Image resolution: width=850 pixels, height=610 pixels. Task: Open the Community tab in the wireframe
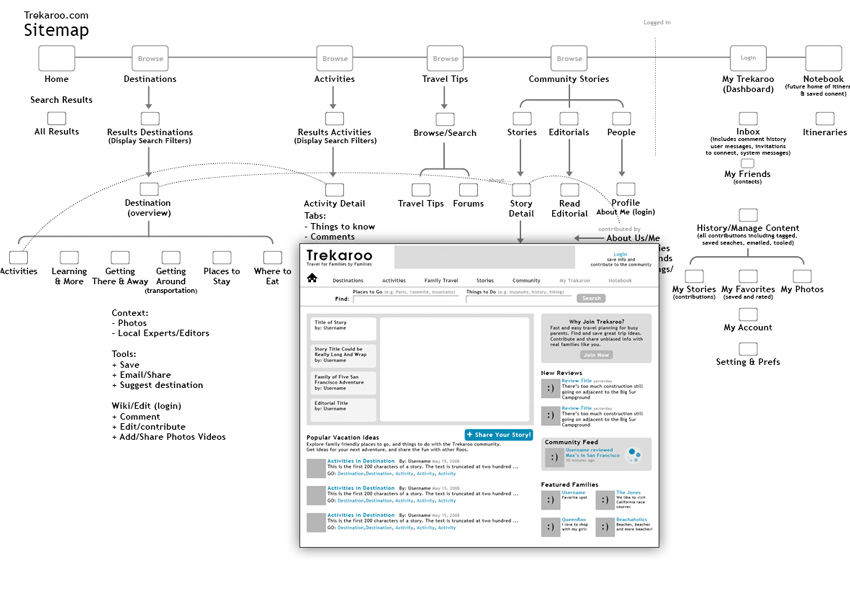point(526,280)
